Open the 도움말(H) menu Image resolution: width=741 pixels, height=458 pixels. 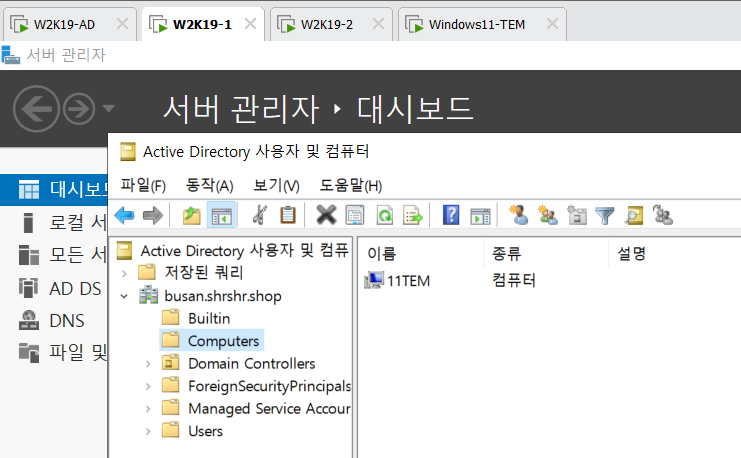tap(351, 185)
